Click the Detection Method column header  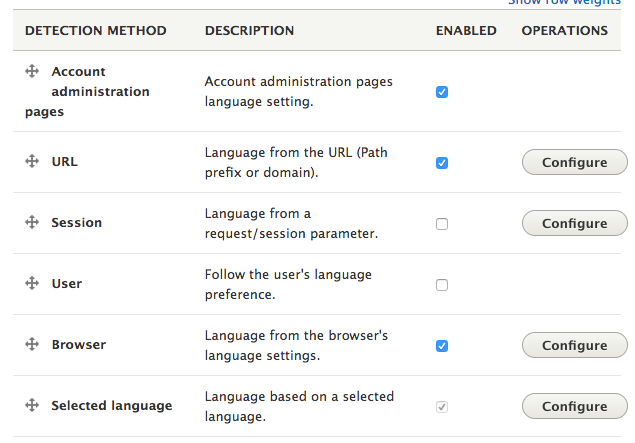tap(95, 31)
